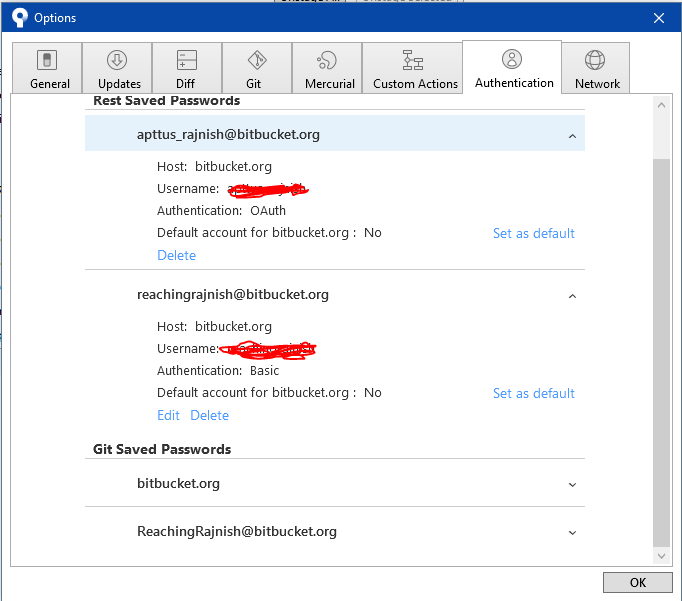Image resolution: width=682 pixels, height=601 pixels.
Task: Switch to the Network tab label
Action: [597, 83]
